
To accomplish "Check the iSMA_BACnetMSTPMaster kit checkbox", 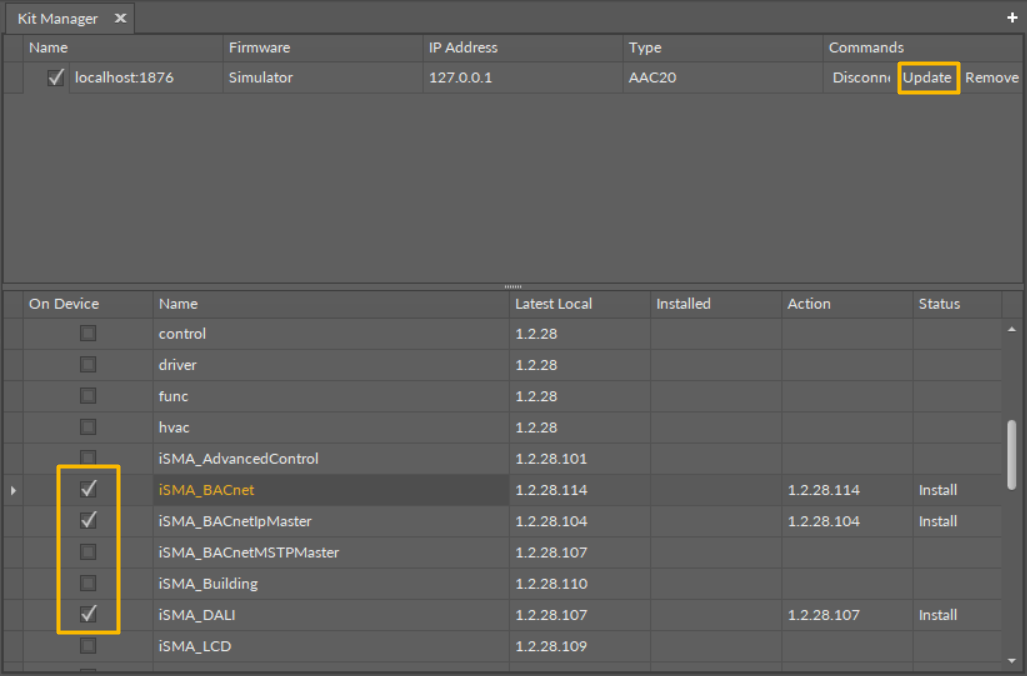I will click(88, 552).
